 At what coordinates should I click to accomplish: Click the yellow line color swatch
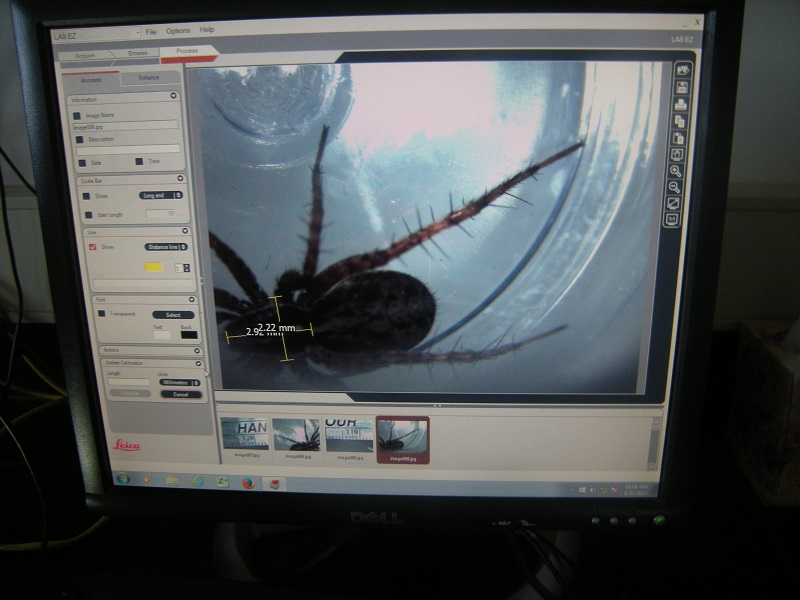[155, 267]
